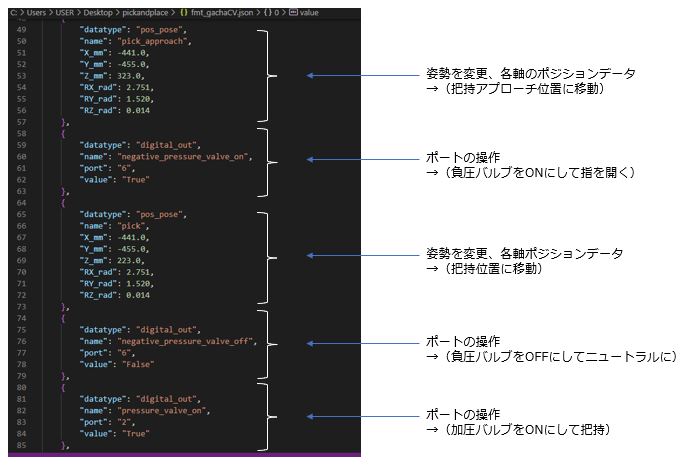Place cursor on "pick_approach" name value
Screen dimensions: 694x467
click(x=153, y=44)
